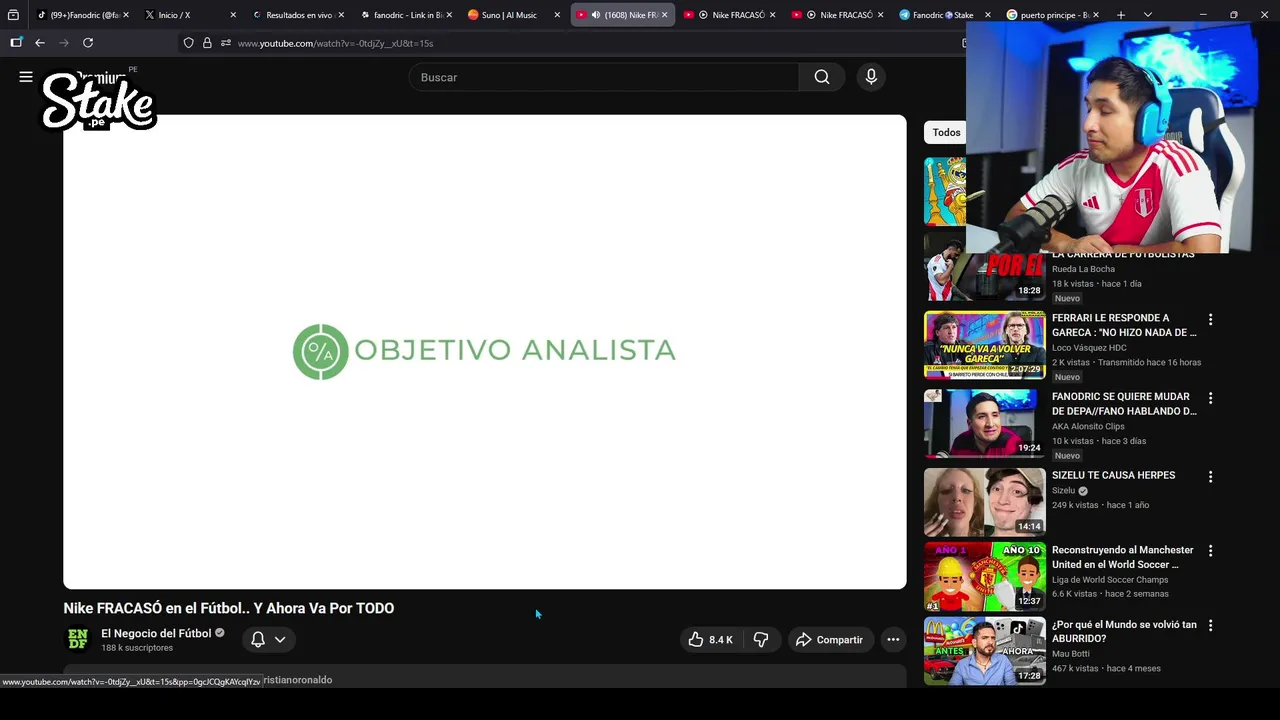Viewport: 1280px width, 720px height.
Task: Open El Negocio del Fútbol channel name link
Action: pos(156,633)
